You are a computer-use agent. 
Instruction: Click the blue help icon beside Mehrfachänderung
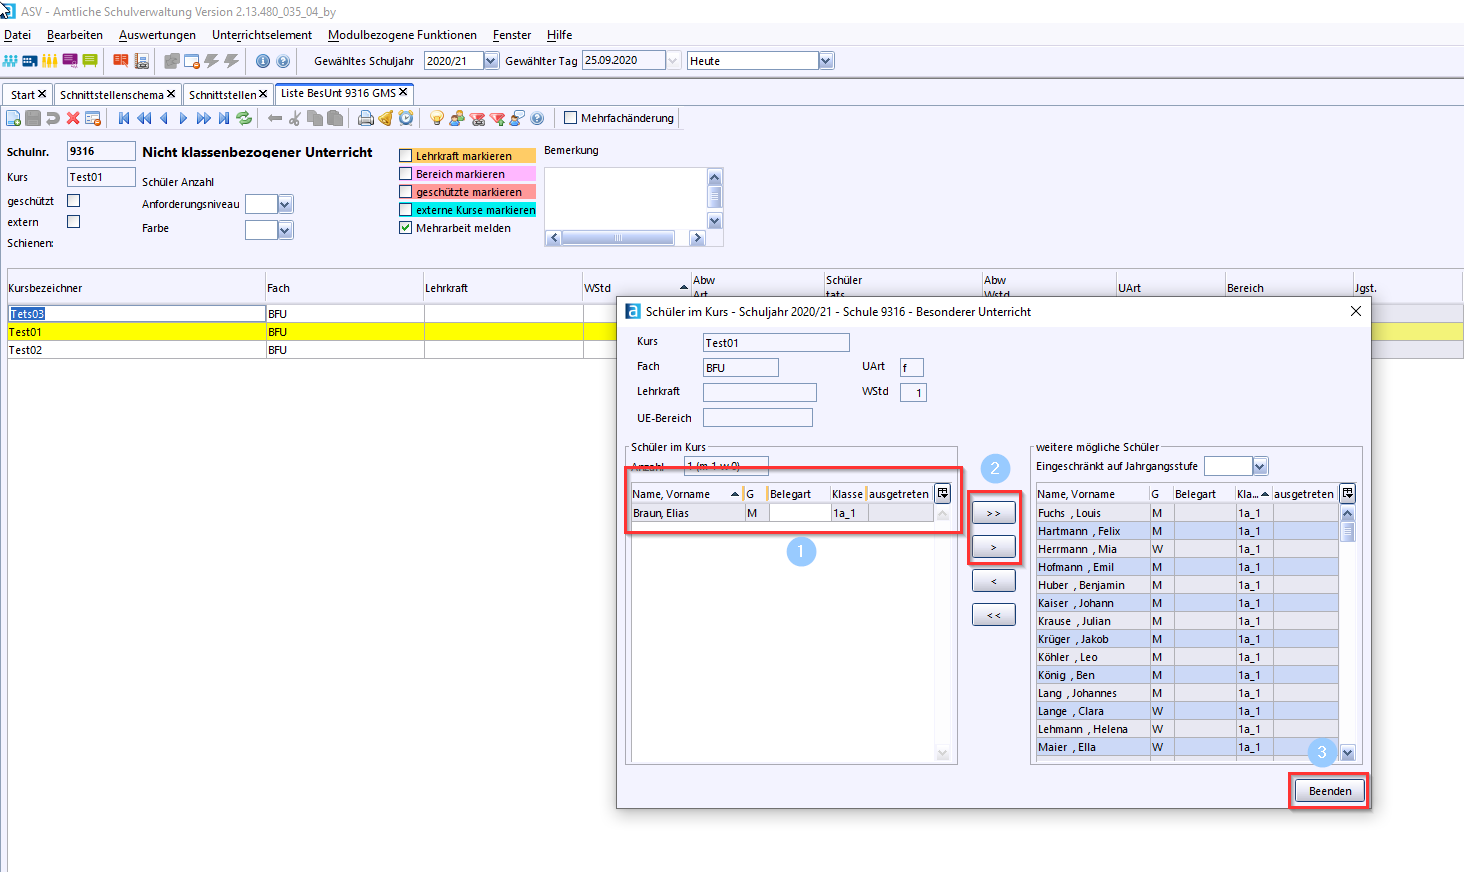[537, 118]
